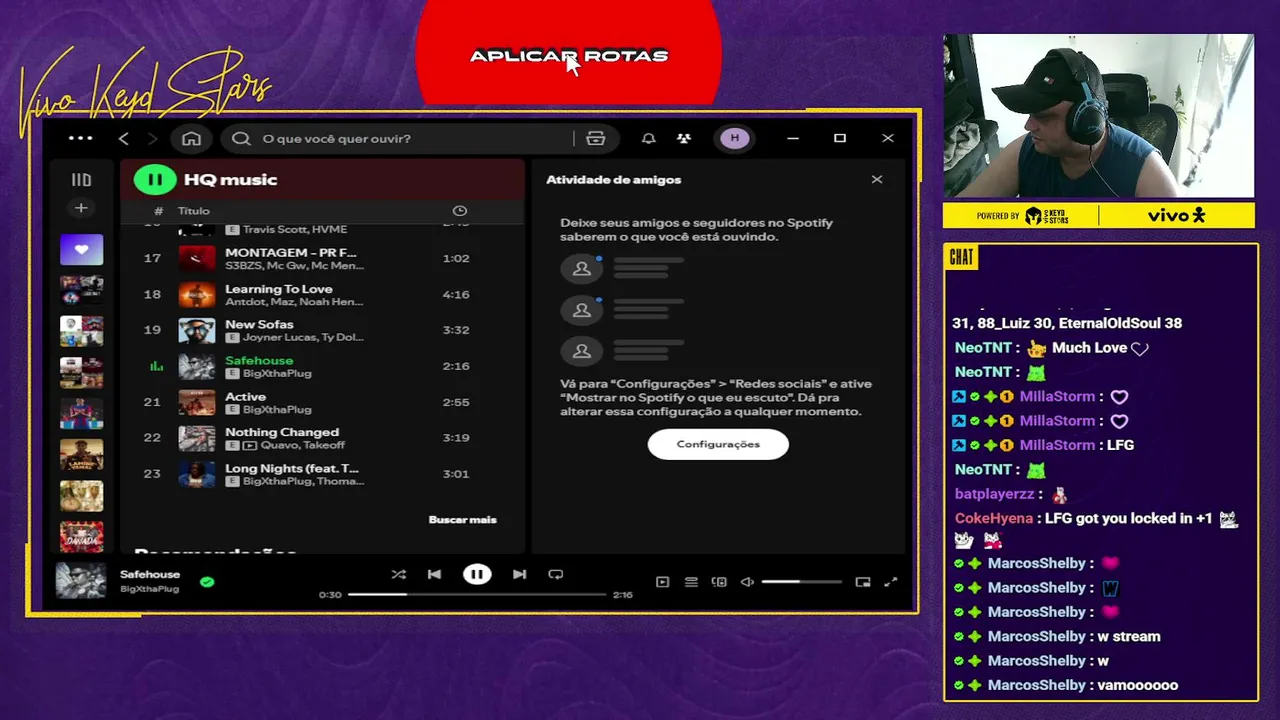Screen dimensions: 1280x720
Task: Select track 17 MONTAGEM - PR F...
Action: [x=322, y=258]
